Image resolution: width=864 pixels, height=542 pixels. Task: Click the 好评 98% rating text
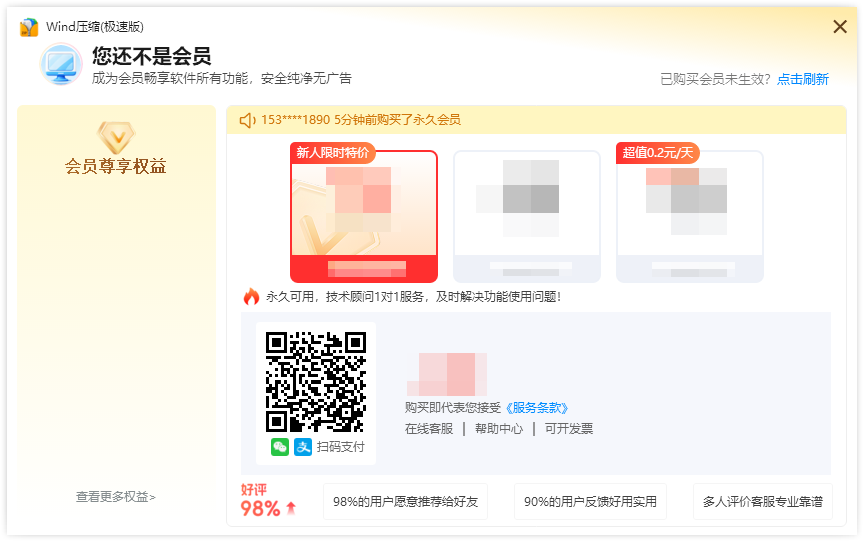pos(261,500)
